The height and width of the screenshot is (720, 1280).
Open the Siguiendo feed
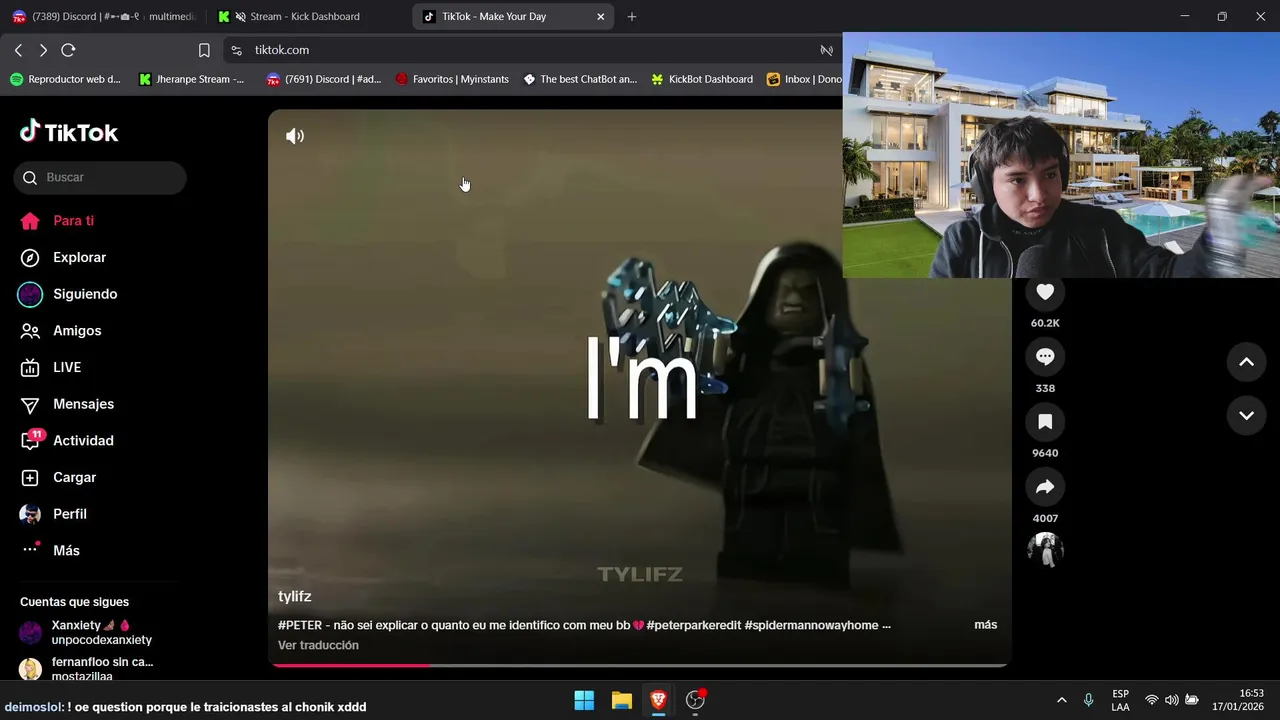tap(69, 294)
